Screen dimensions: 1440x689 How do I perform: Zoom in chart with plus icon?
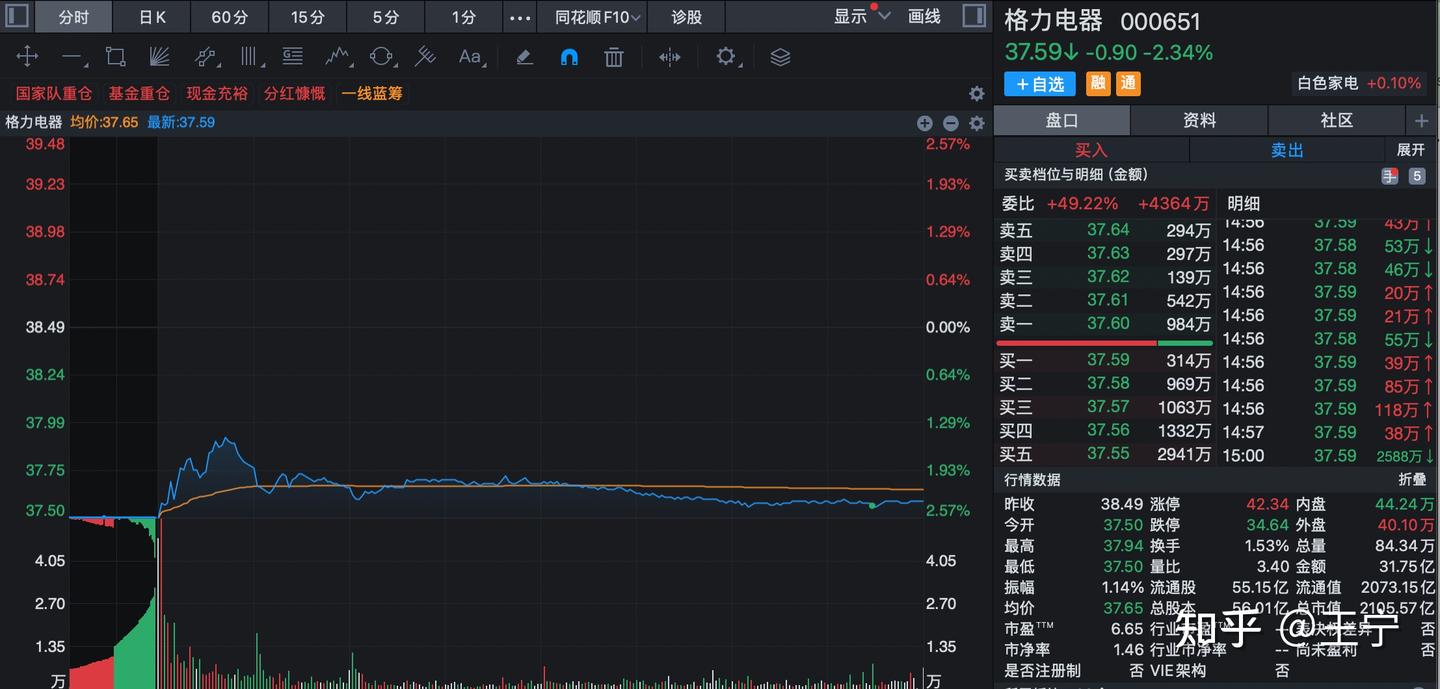925,123
